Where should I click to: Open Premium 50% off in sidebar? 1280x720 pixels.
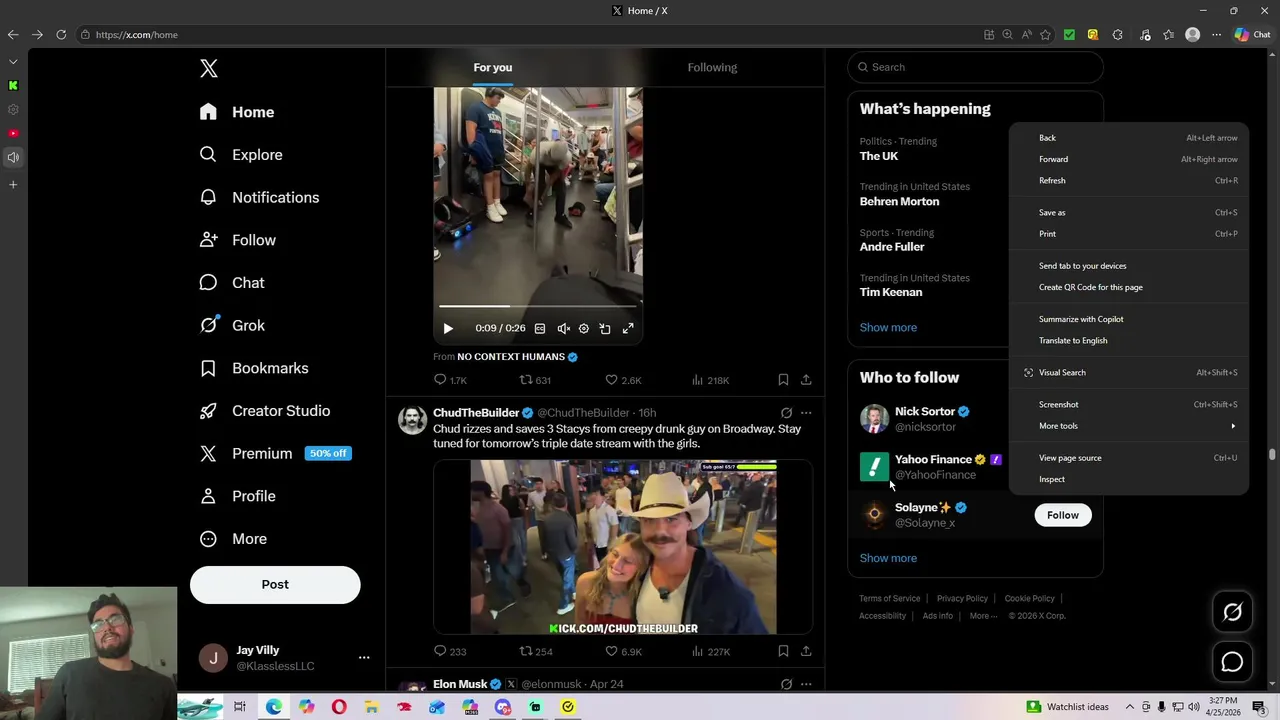(275, 453)
